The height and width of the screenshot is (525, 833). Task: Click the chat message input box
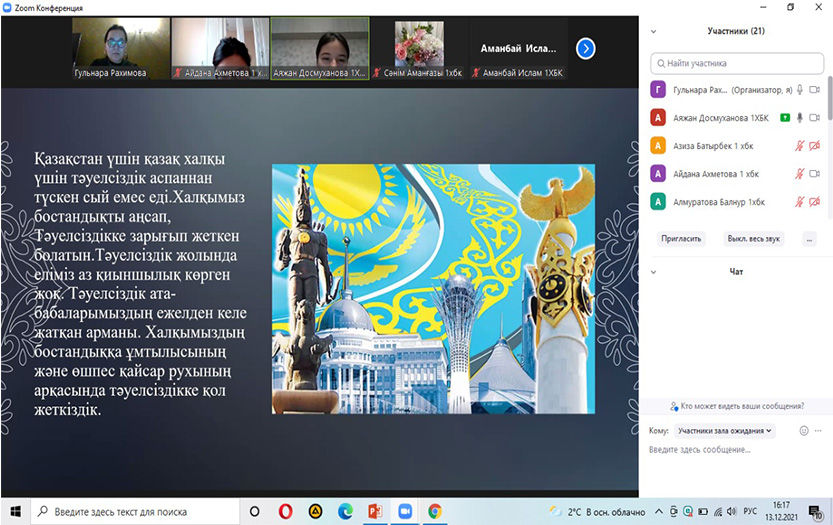tap(735, 450)
